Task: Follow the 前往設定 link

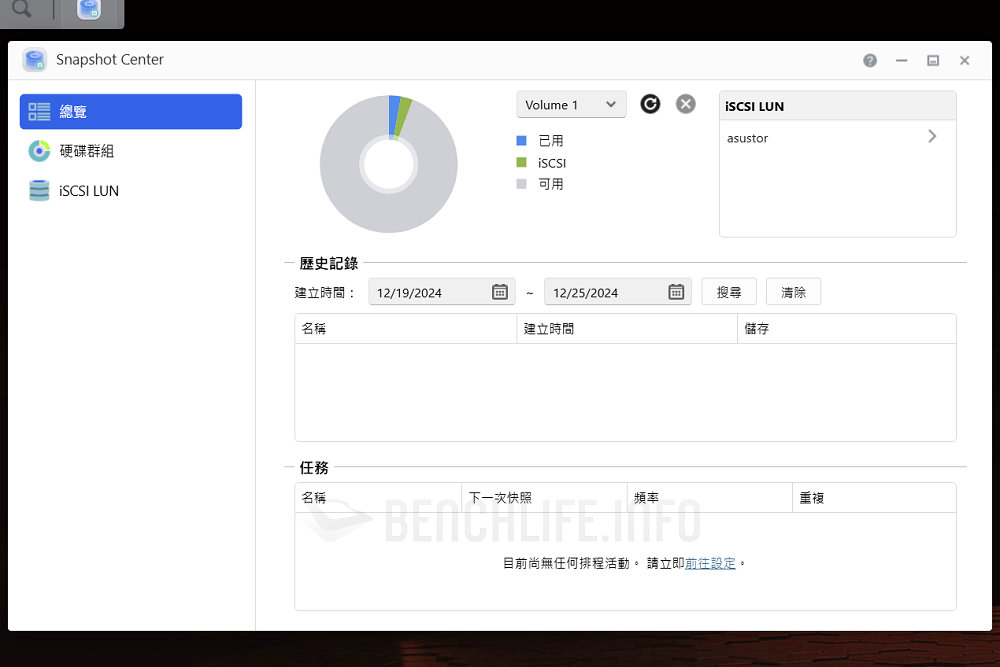Action: pyautogui.click(x=710, y=564)
